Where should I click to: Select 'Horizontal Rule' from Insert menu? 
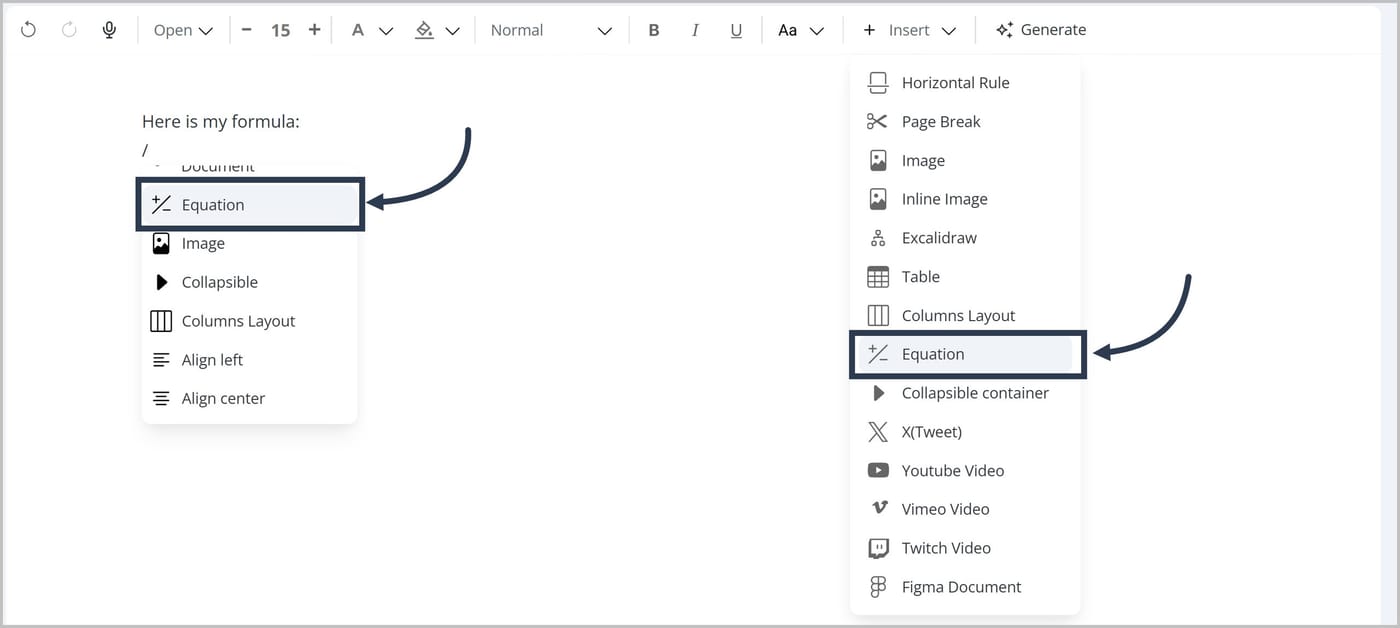click(955, 83)
